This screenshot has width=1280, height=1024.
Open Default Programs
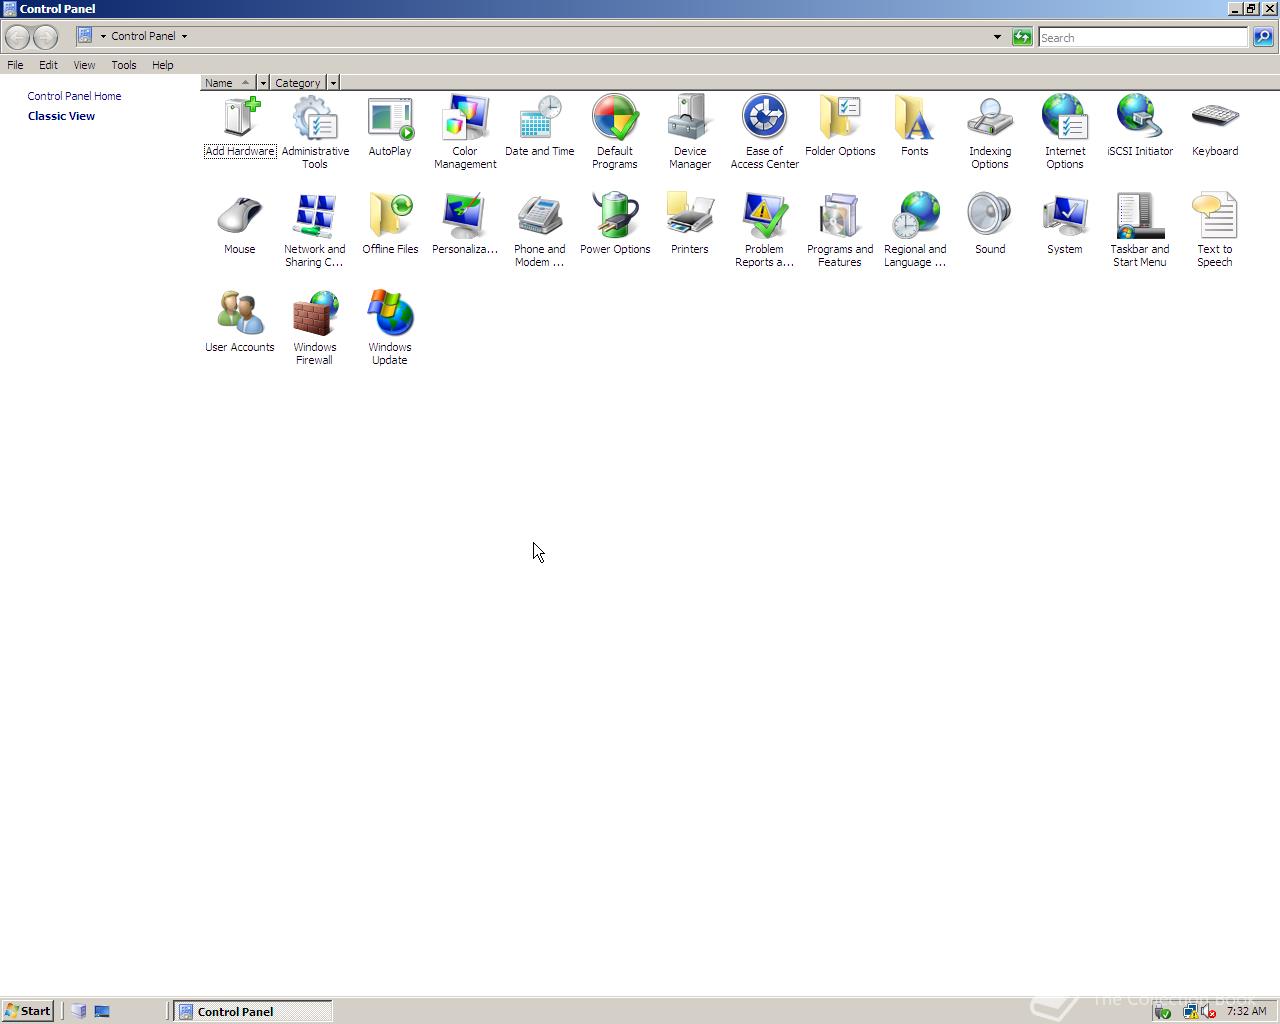tap(615, 131)
